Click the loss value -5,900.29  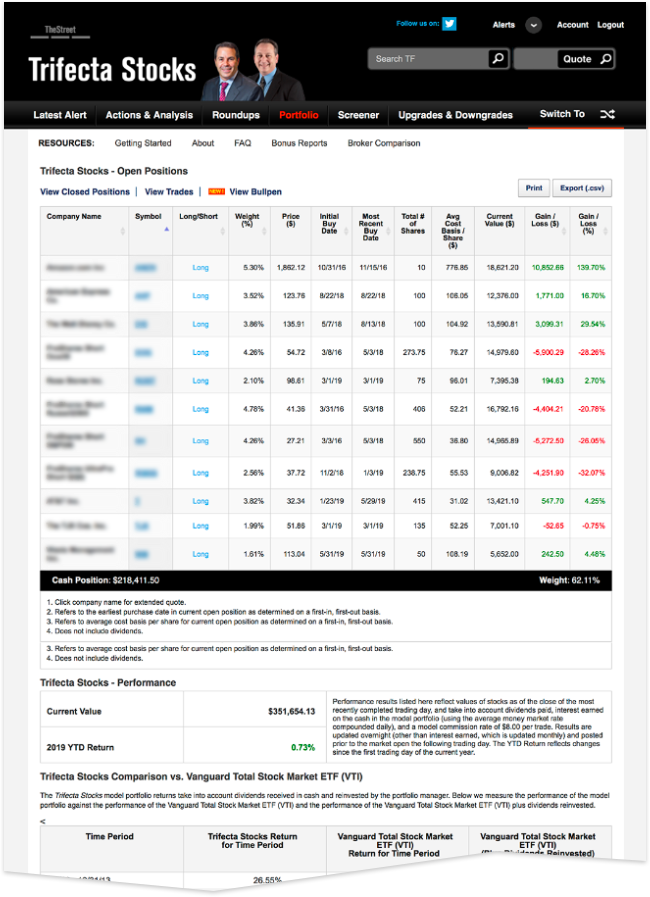point(548,352)
